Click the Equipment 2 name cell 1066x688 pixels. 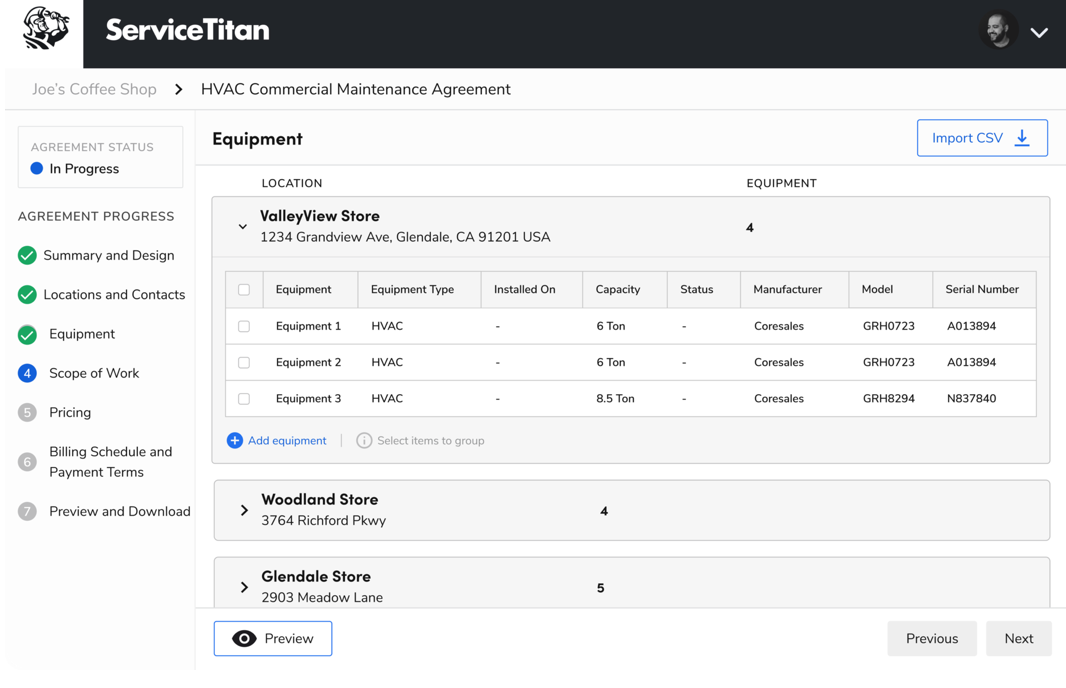coord(308,362)
